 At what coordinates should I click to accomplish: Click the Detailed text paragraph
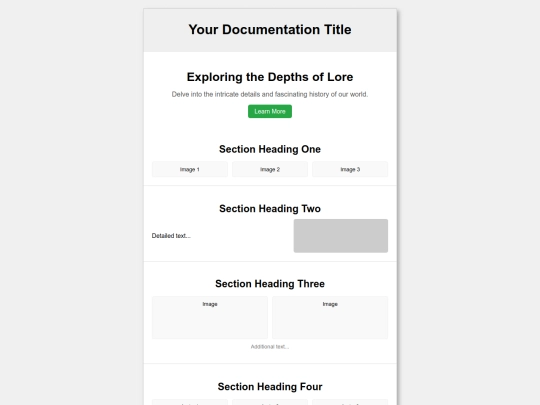point(171,236)
